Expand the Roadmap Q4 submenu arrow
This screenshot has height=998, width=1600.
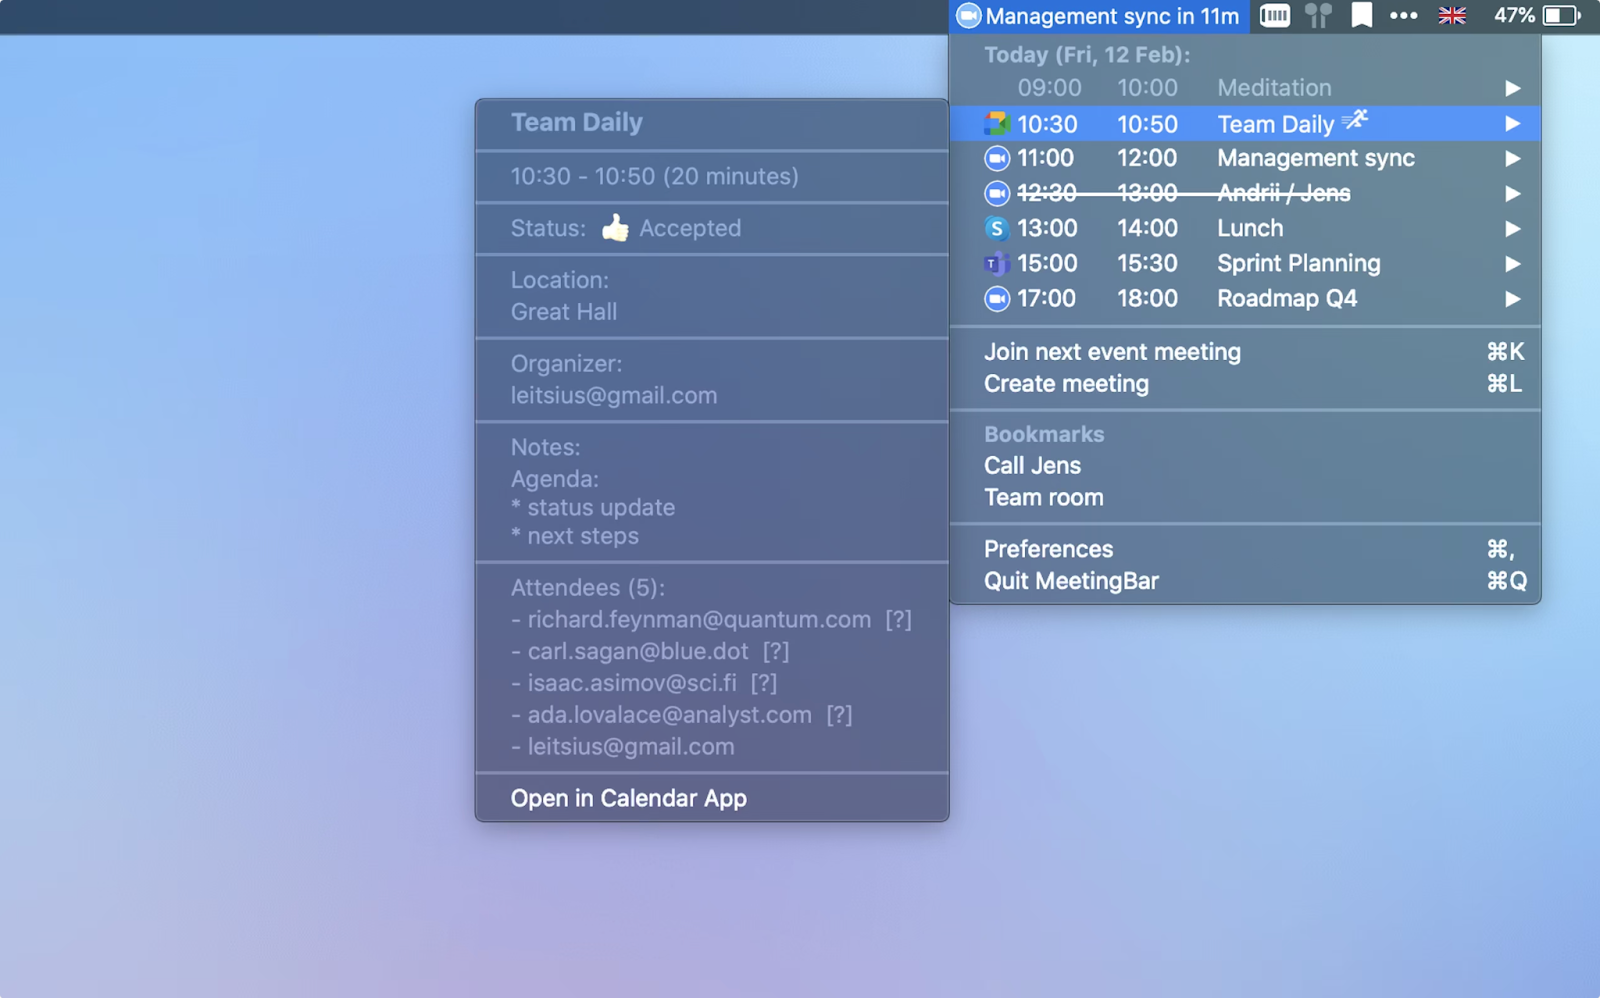[1513, 299]
